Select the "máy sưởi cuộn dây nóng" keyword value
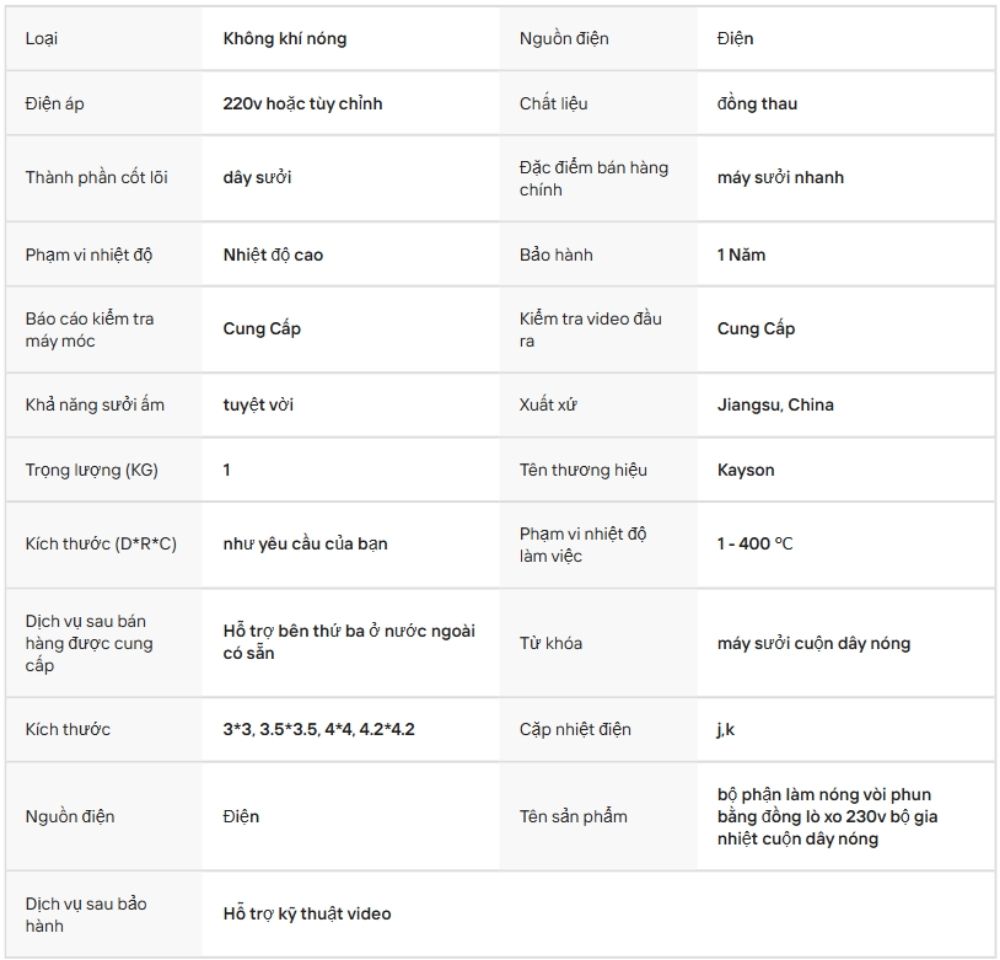1000x960 pixels. pos(813,643)
